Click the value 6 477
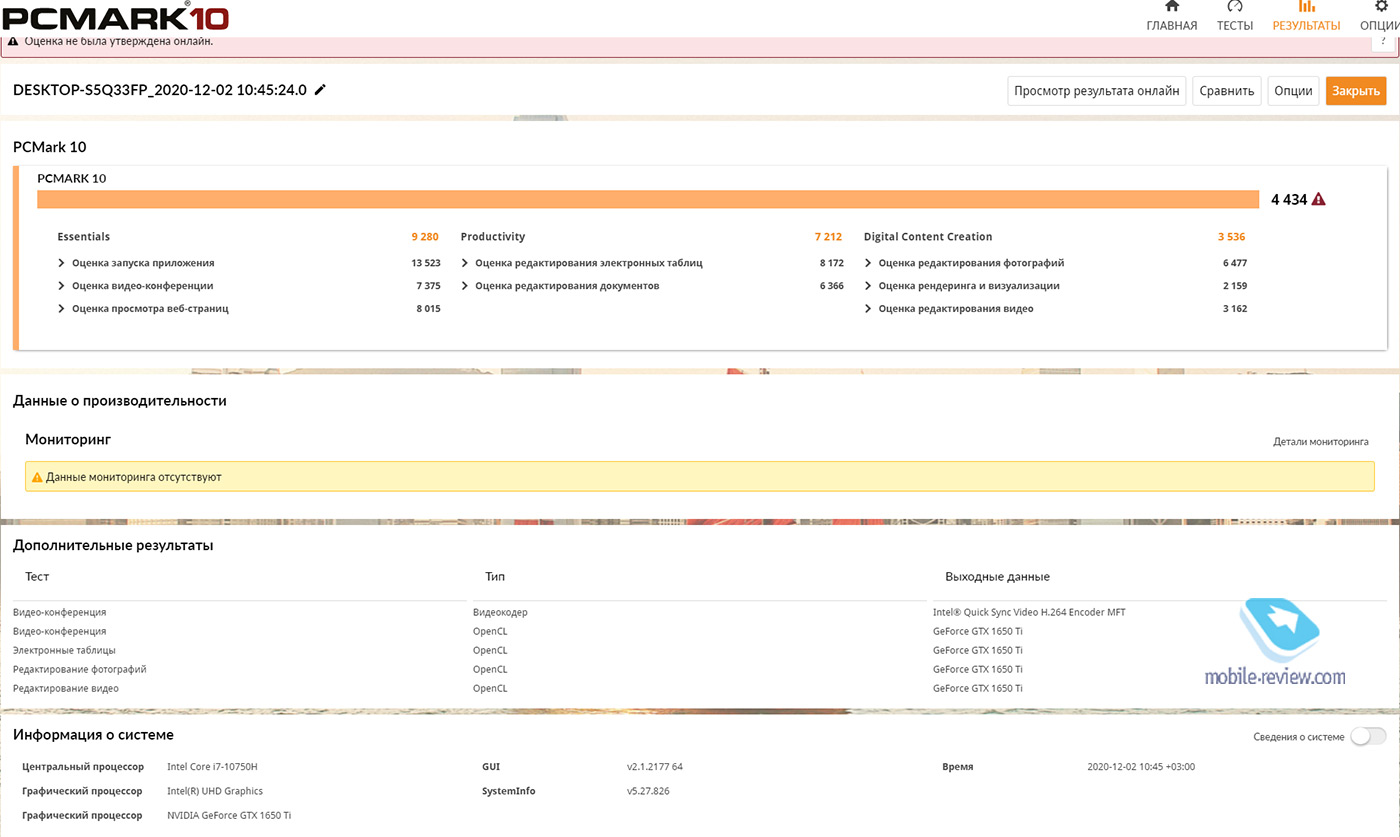The image size is (1400, 837). [1234, 263]
